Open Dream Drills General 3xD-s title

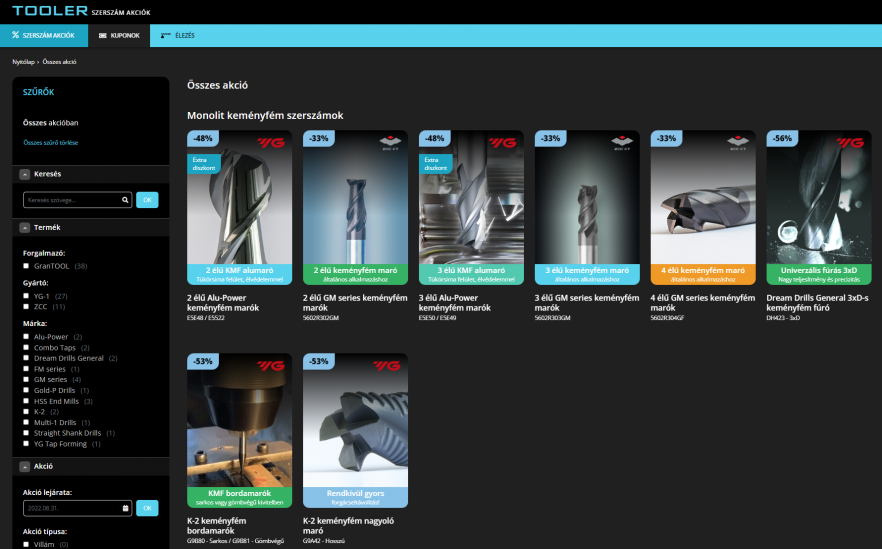tap(817, 303)
